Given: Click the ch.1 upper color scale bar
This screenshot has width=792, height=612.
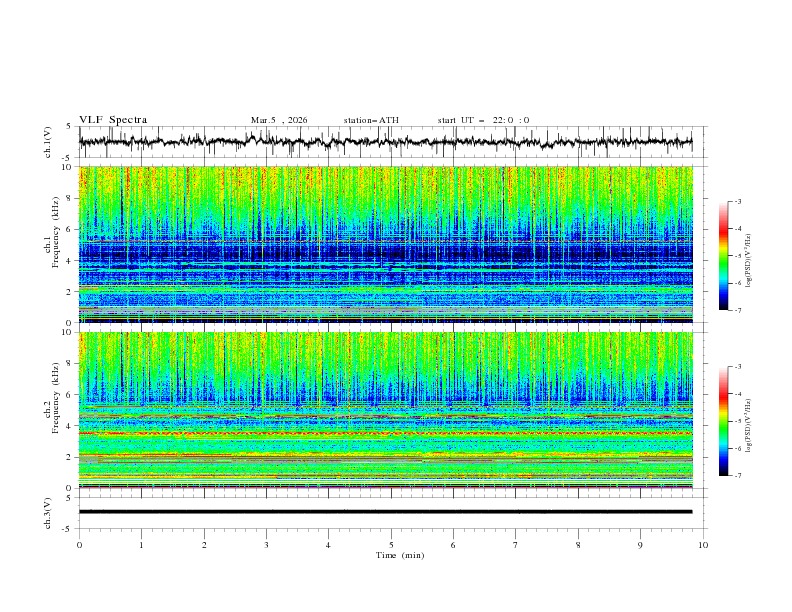Looking at the screenshot, I should coord(723,255).
